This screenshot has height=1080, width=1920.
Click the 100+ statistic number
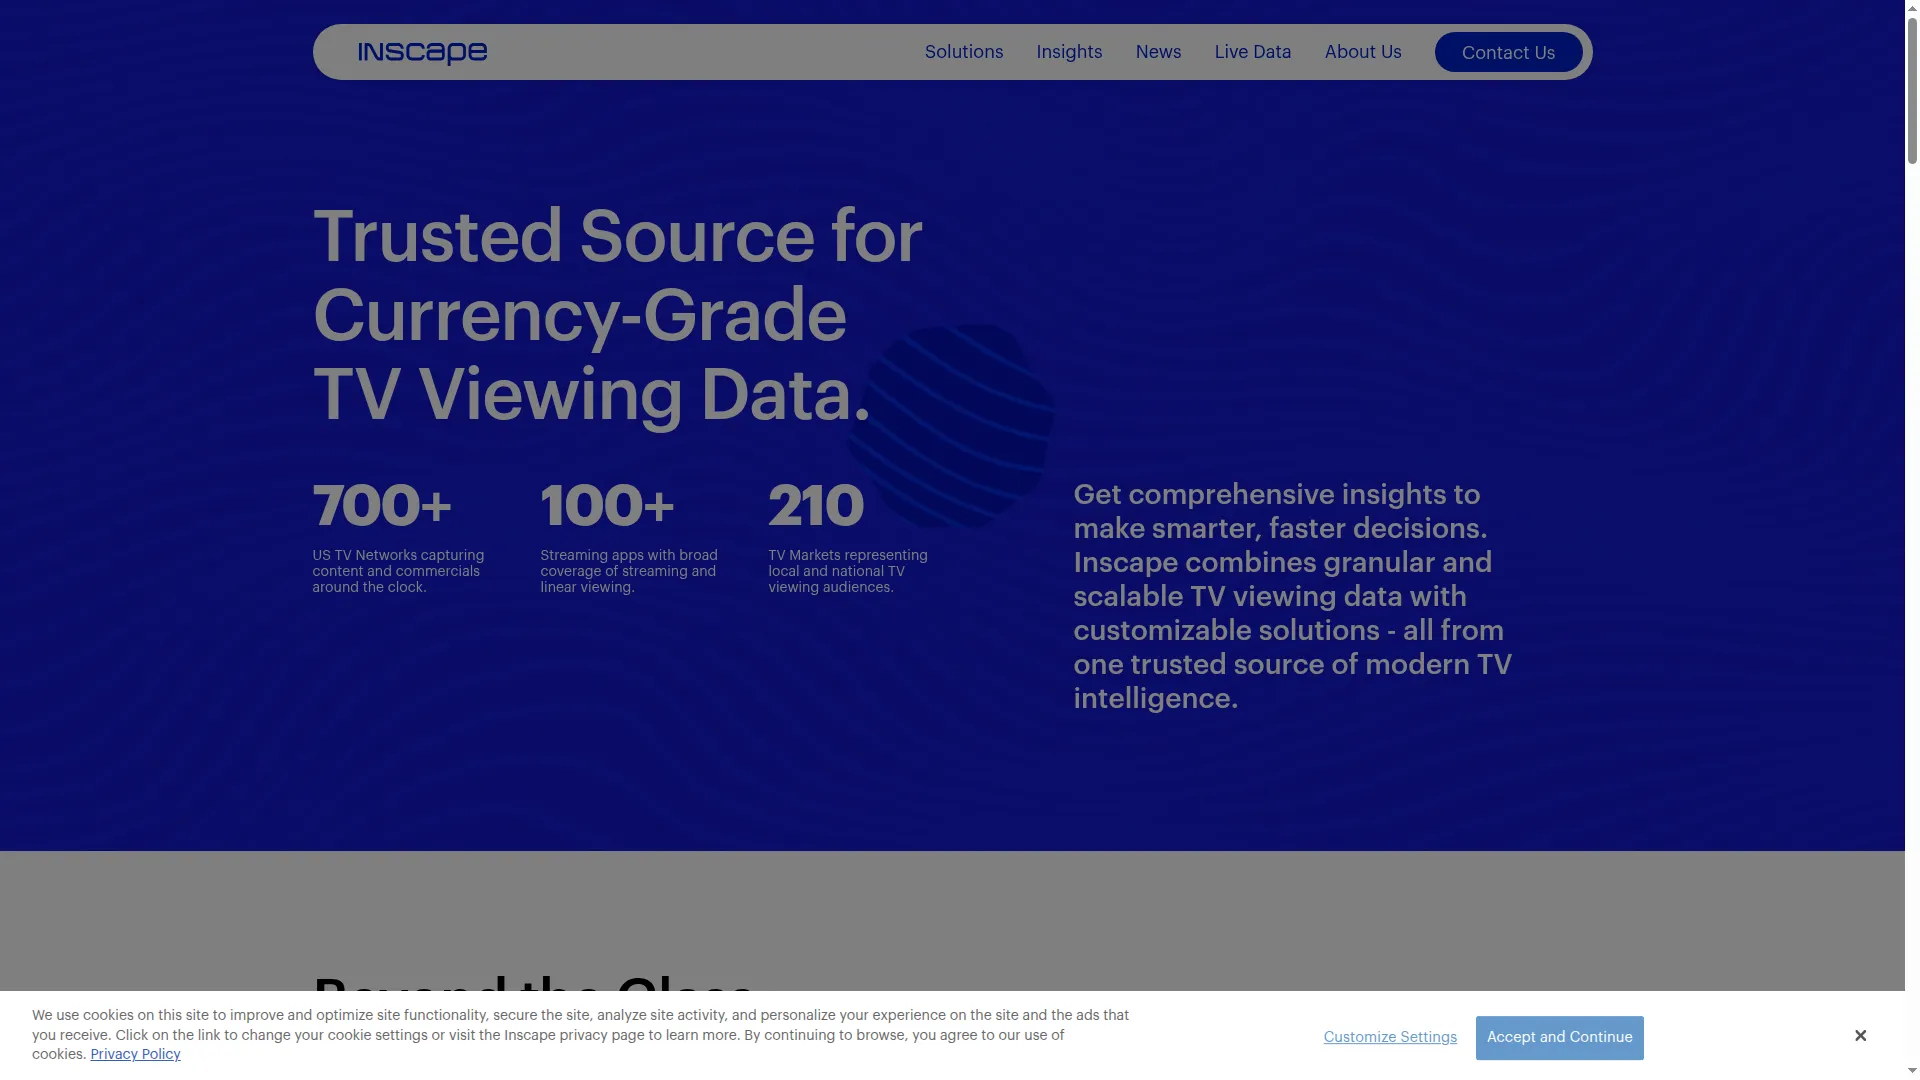pyautogui.click(x=607, y=505)
